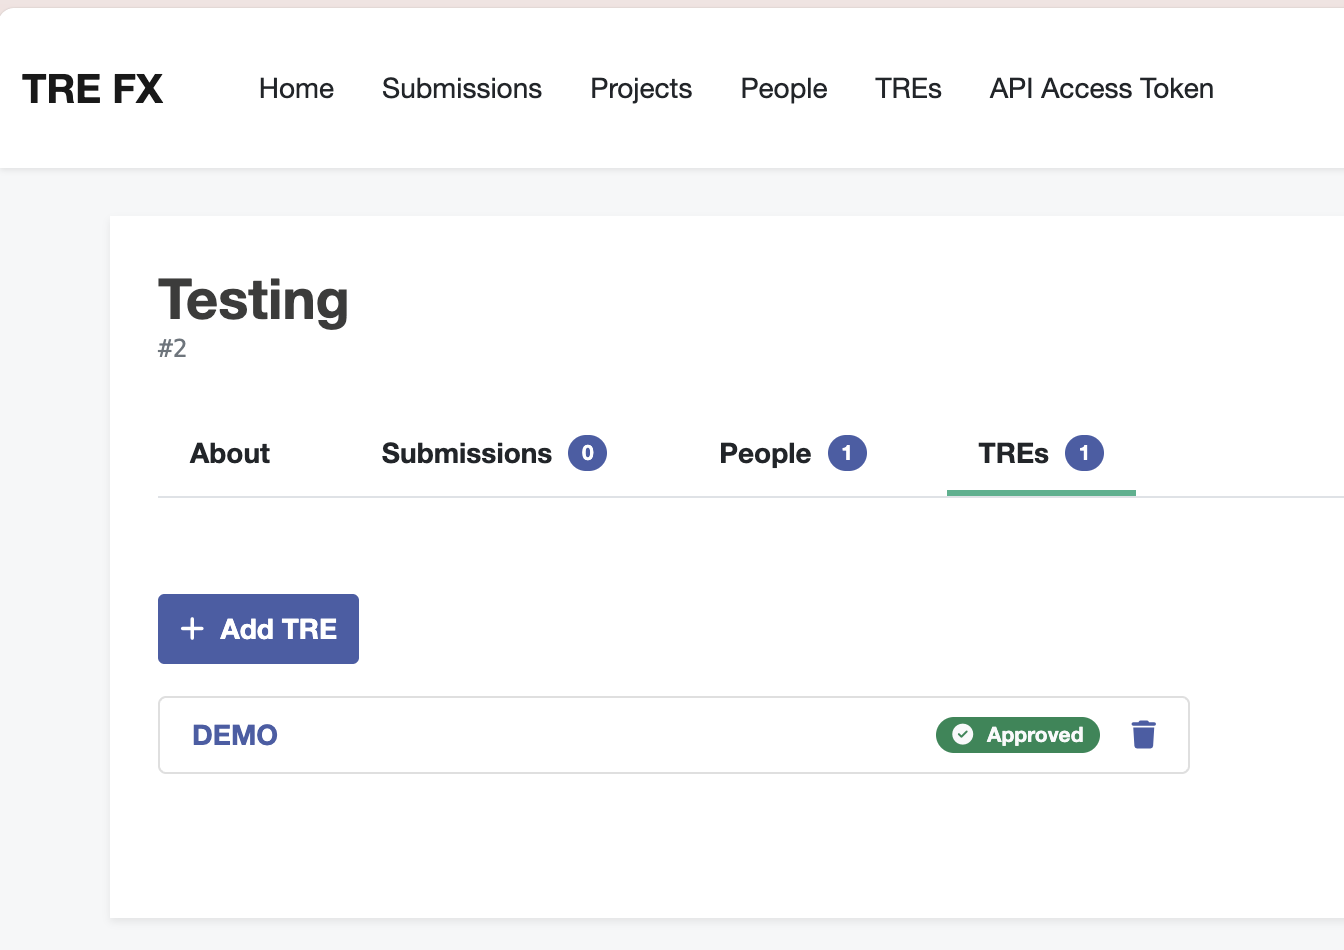Open Submissions from the top navigation

[462, 89]
